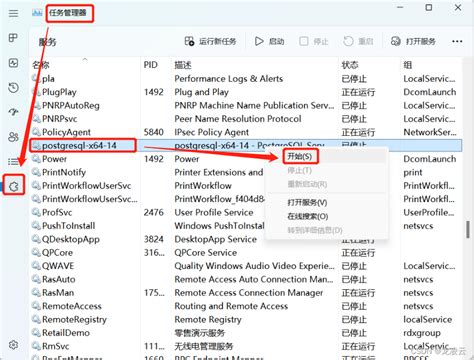This screenshot has width=474, height=360.
Task: Click the 重启 toolbar button
Action: click(358, 41)
